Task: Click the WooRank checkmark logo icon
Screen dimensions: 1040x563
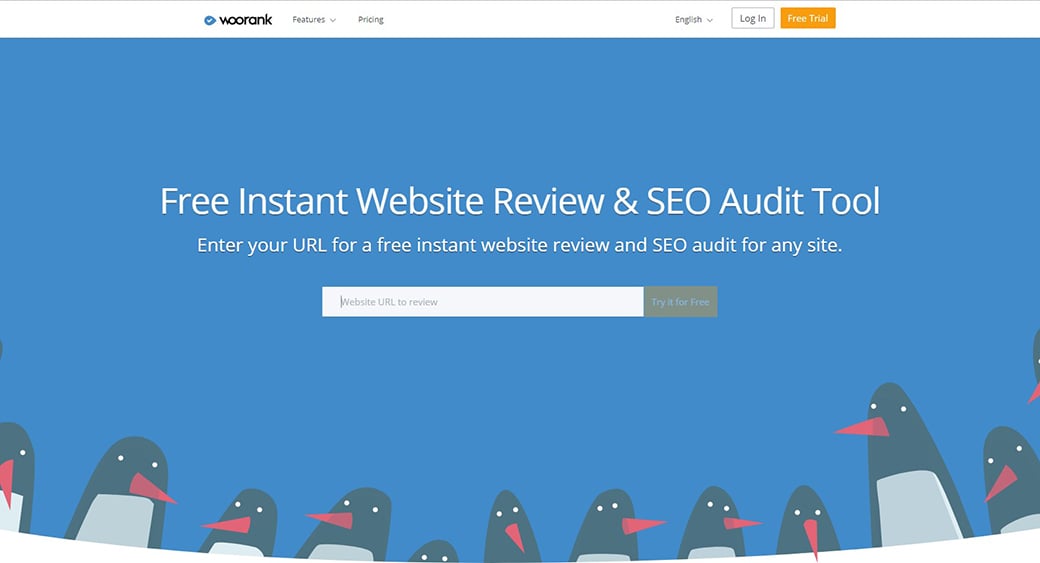Action: pyautogui.click(x=210, y=20)
